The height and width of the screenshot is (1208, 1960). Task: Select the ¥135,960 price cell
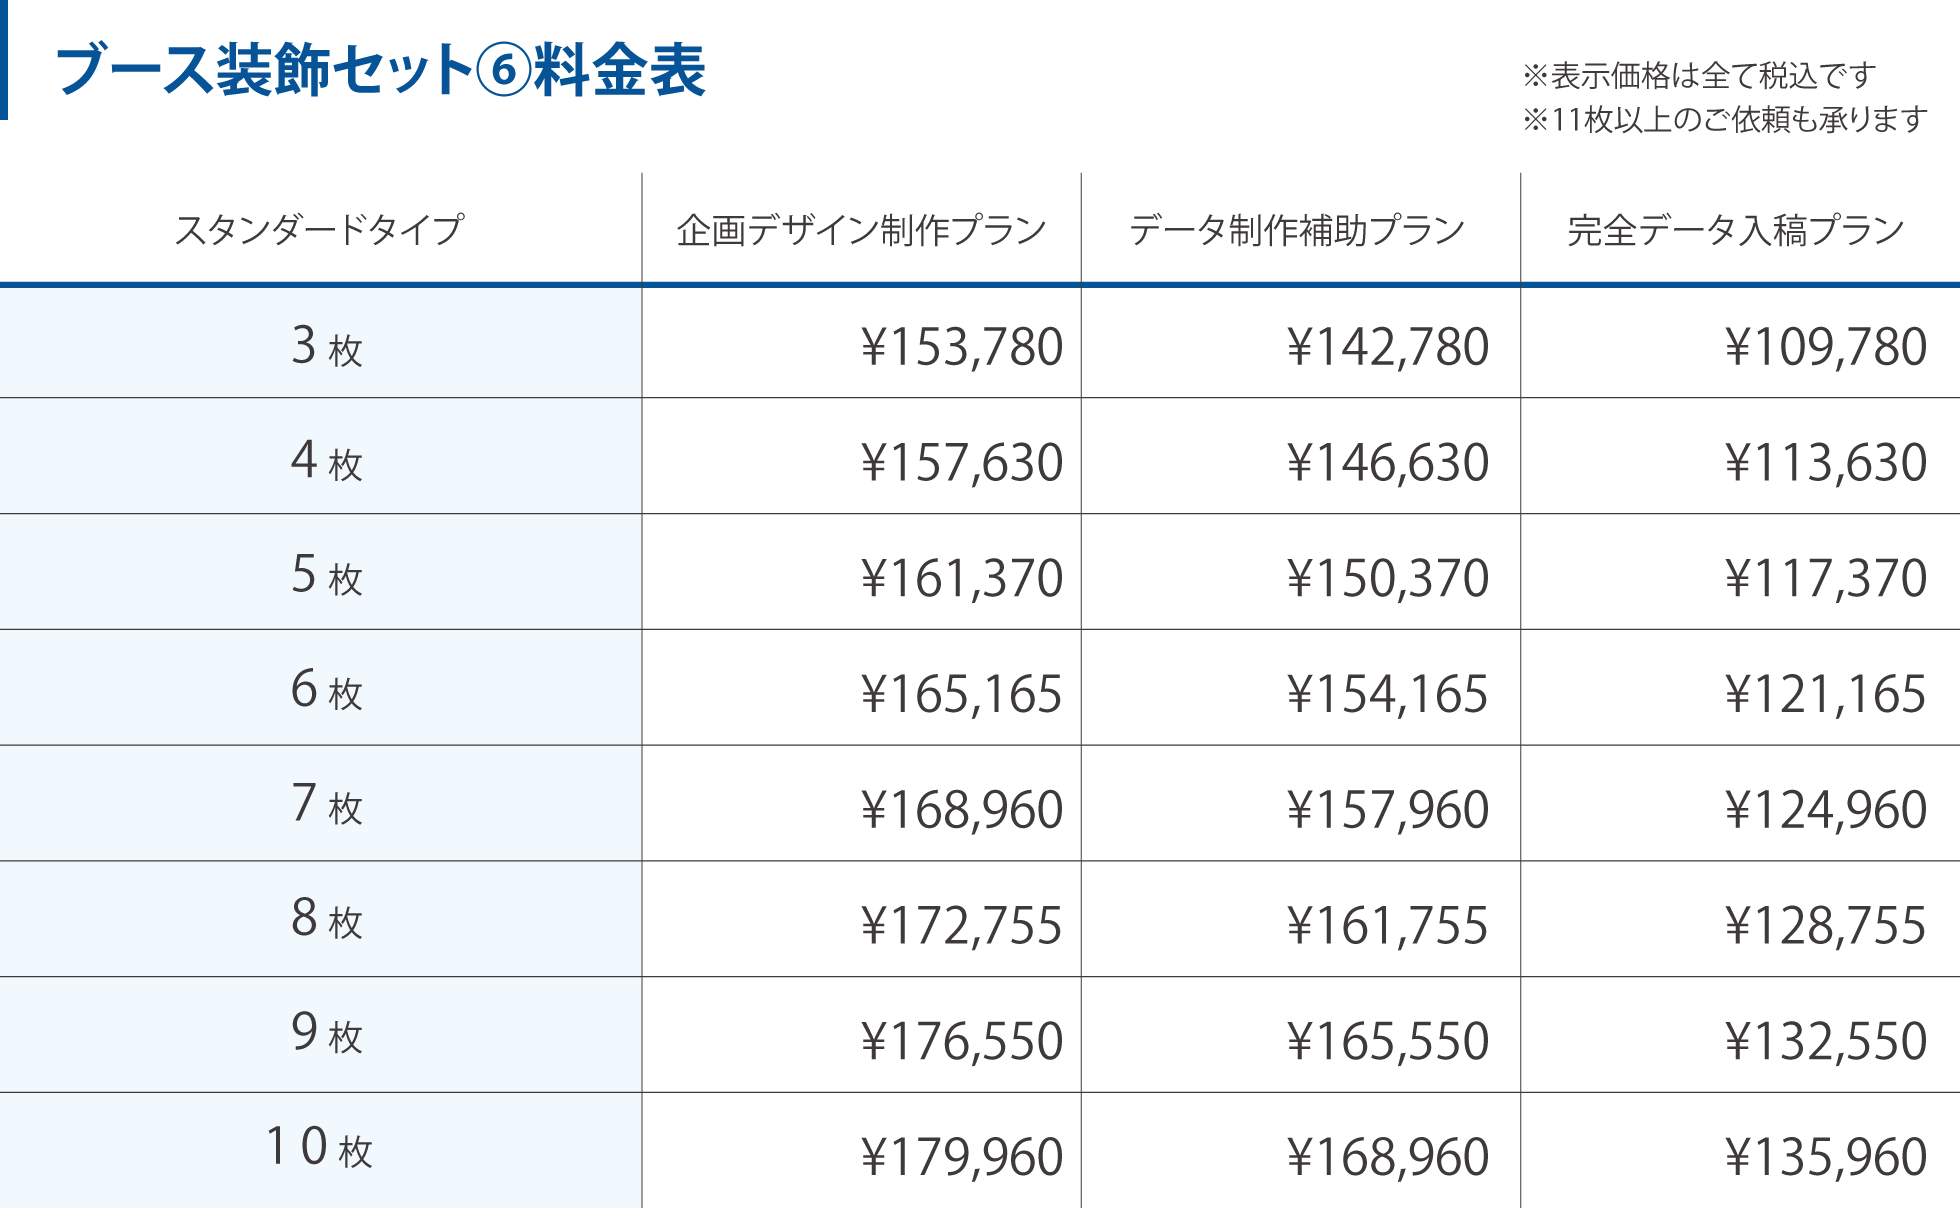point(1825,1157)
